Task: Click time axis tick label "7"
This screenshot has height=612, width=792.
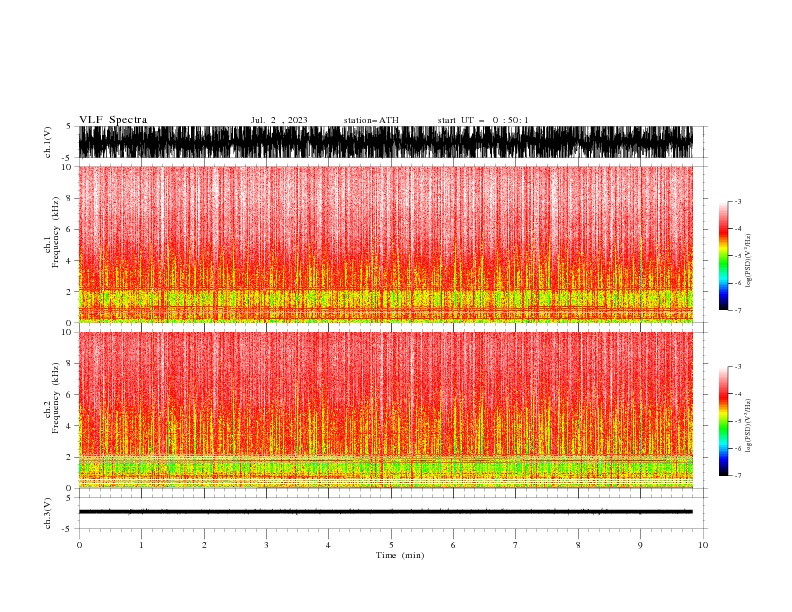Action: tap(516, 545)
